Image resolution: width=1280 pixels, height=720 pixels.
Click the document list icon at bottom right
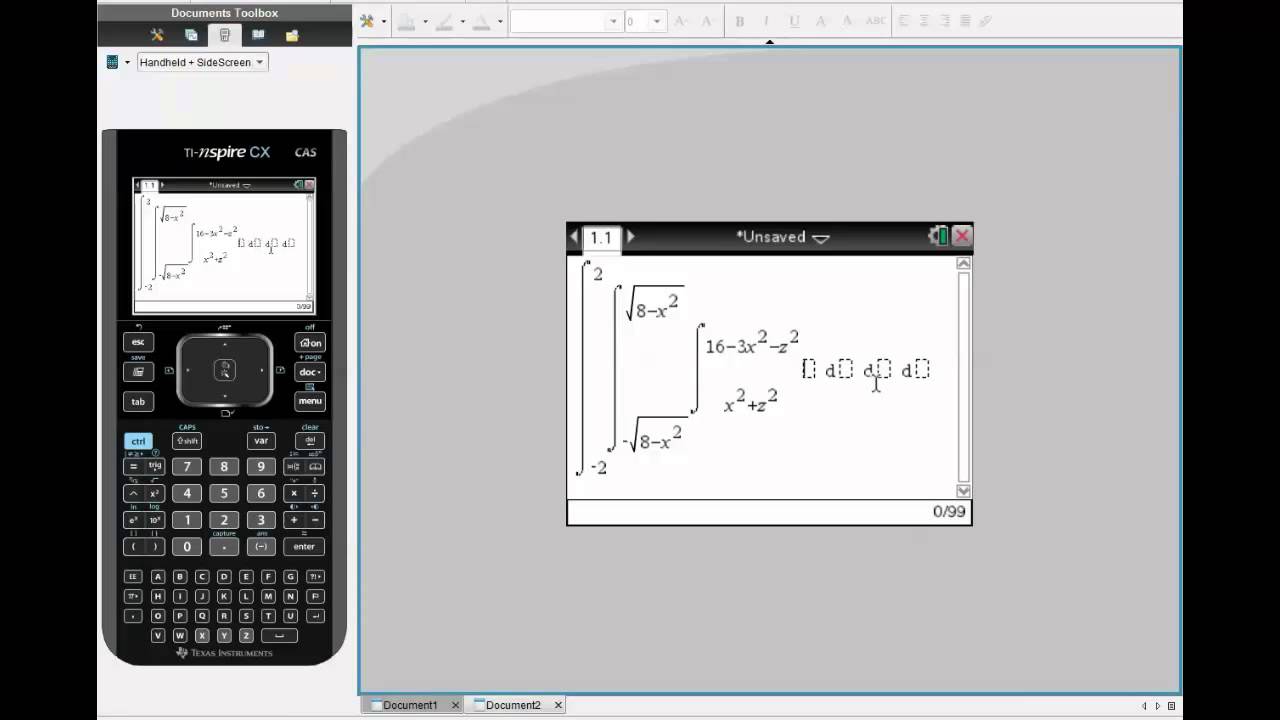click(x=1171, y=706)
